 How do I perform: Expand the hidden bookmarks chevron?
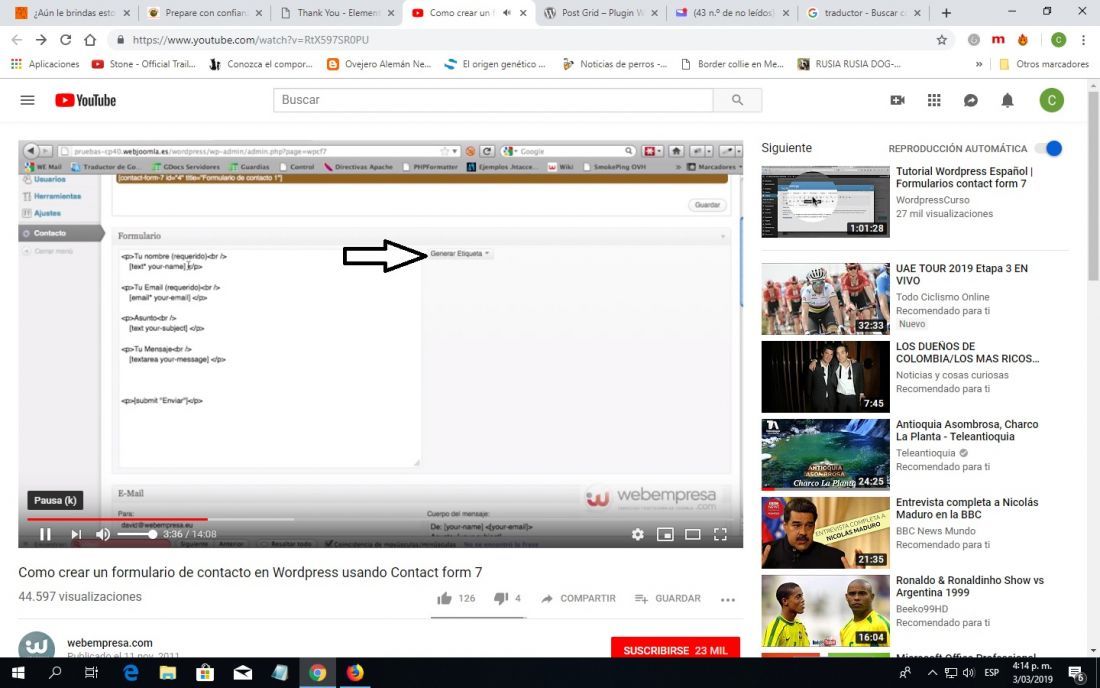[979, 64]
